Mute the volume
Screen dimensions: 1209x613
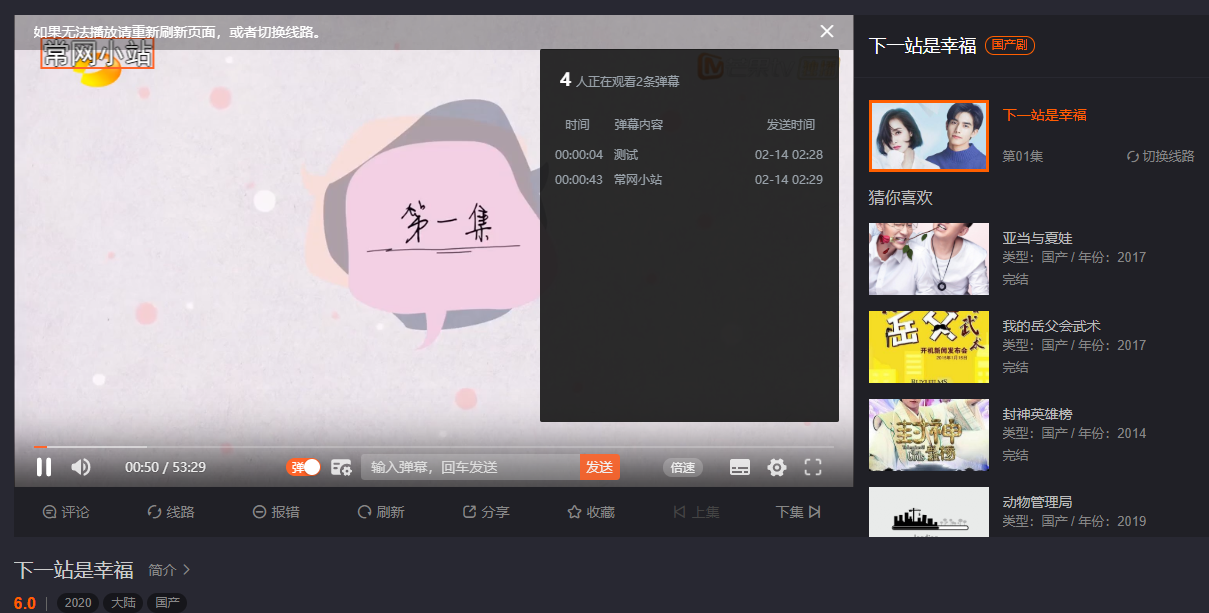pos(81,467)
